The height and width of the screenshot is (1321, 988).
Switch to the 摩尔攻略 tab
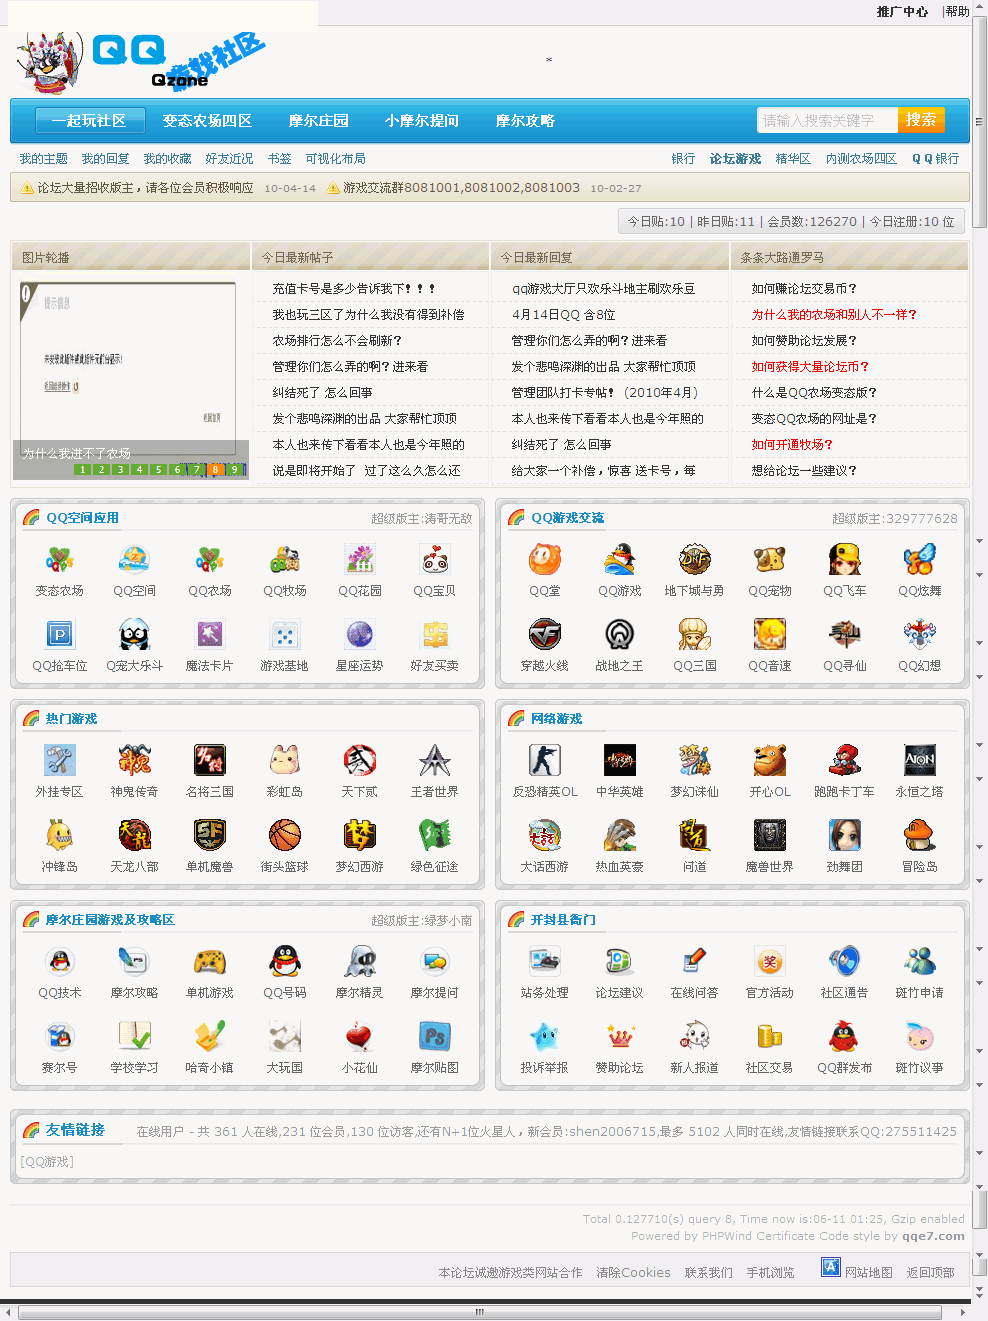pos(525,121)
